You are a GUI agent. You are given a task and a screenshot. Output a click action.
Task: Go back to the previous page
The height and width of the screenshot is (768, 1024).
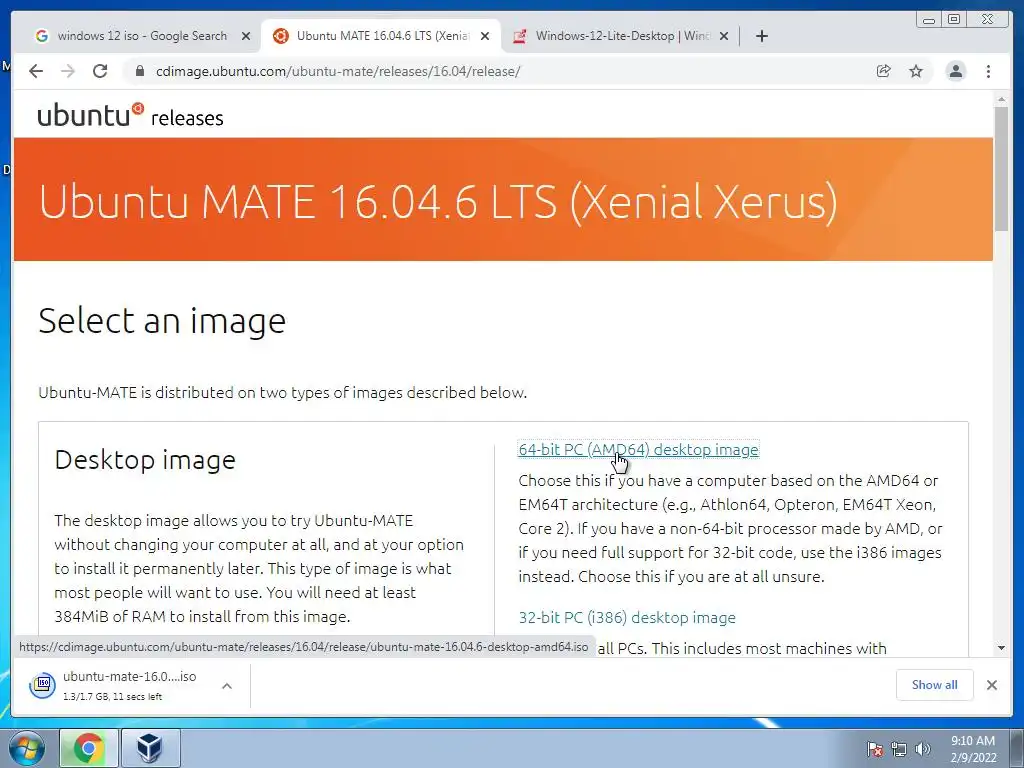(x=36, y=71)
